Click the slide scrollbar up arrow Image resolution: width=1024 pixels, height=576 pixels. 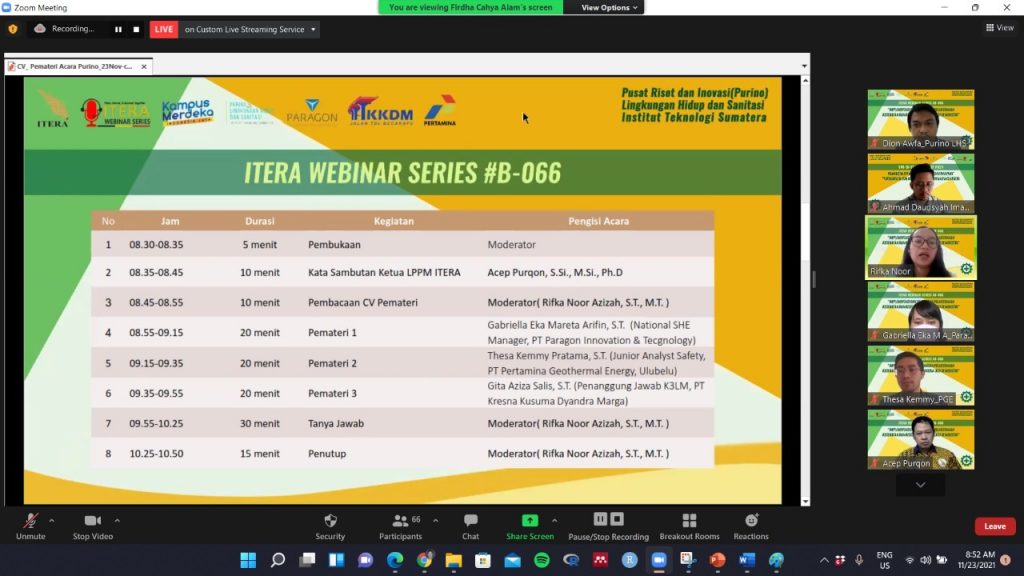(805, 80)
